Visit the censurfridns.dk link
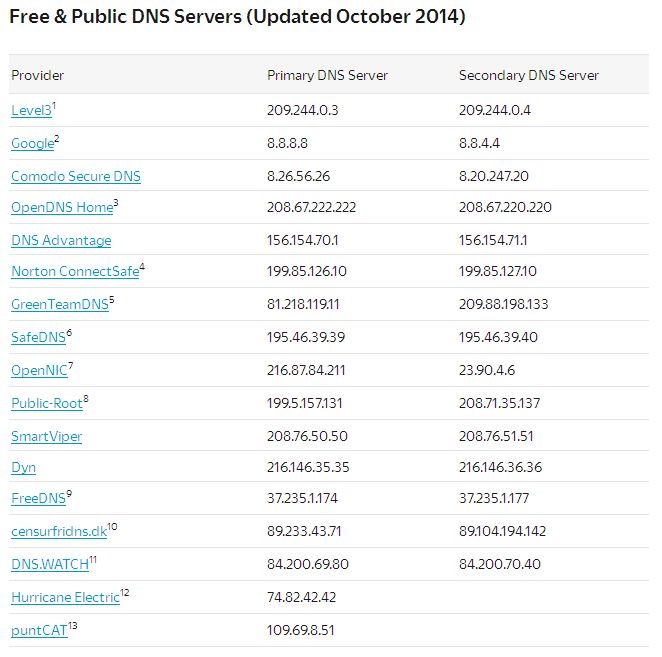662x657 pixels. pyautogui.click(x=59, y=531)
